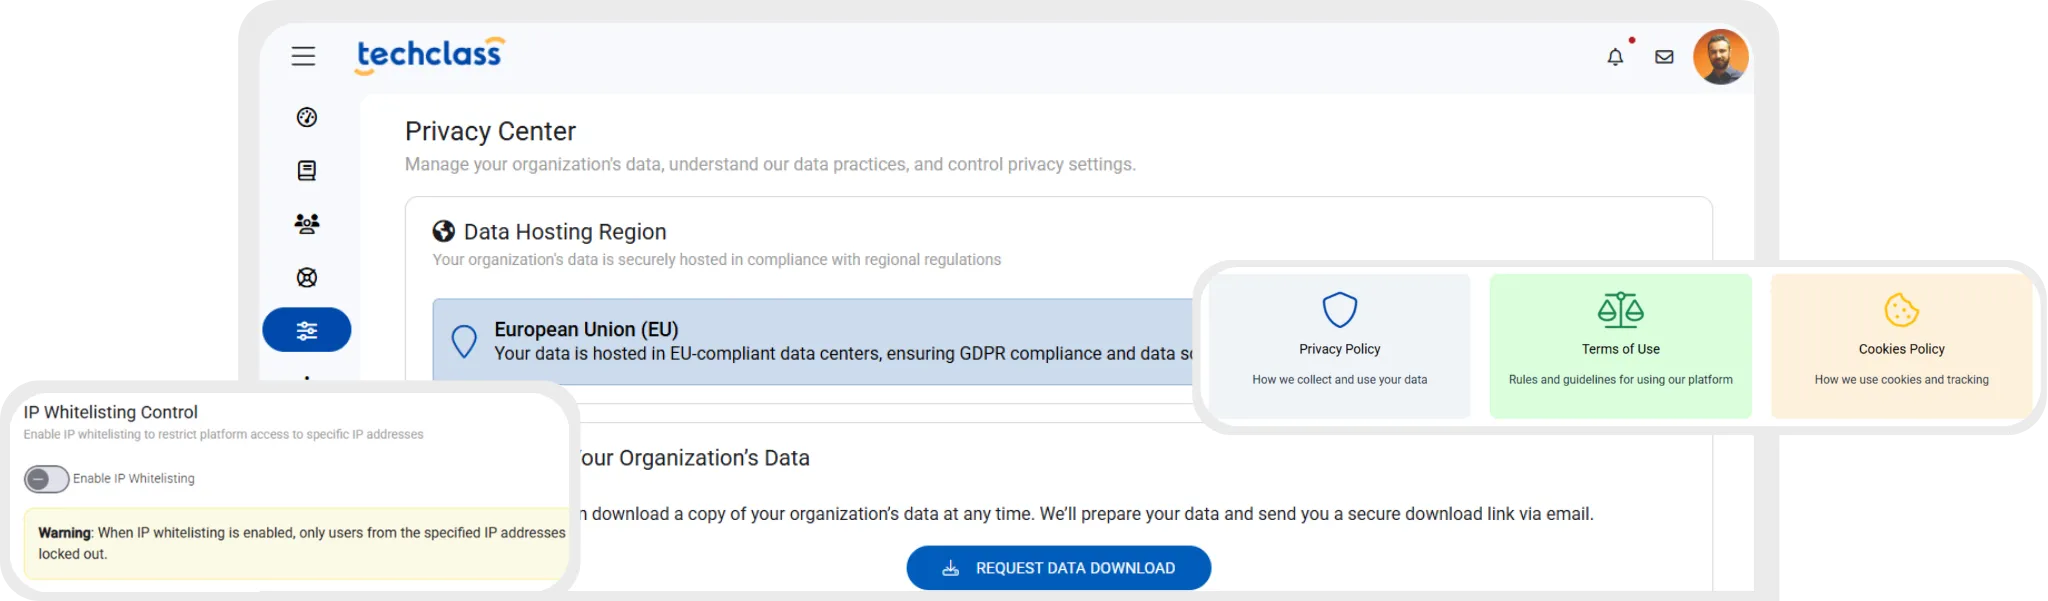Image resolution: width=2048 pixels, height=601 pixels.
Task: Select the European Union (EU) region
Action: pyautogui.click(x=812, y=341)
